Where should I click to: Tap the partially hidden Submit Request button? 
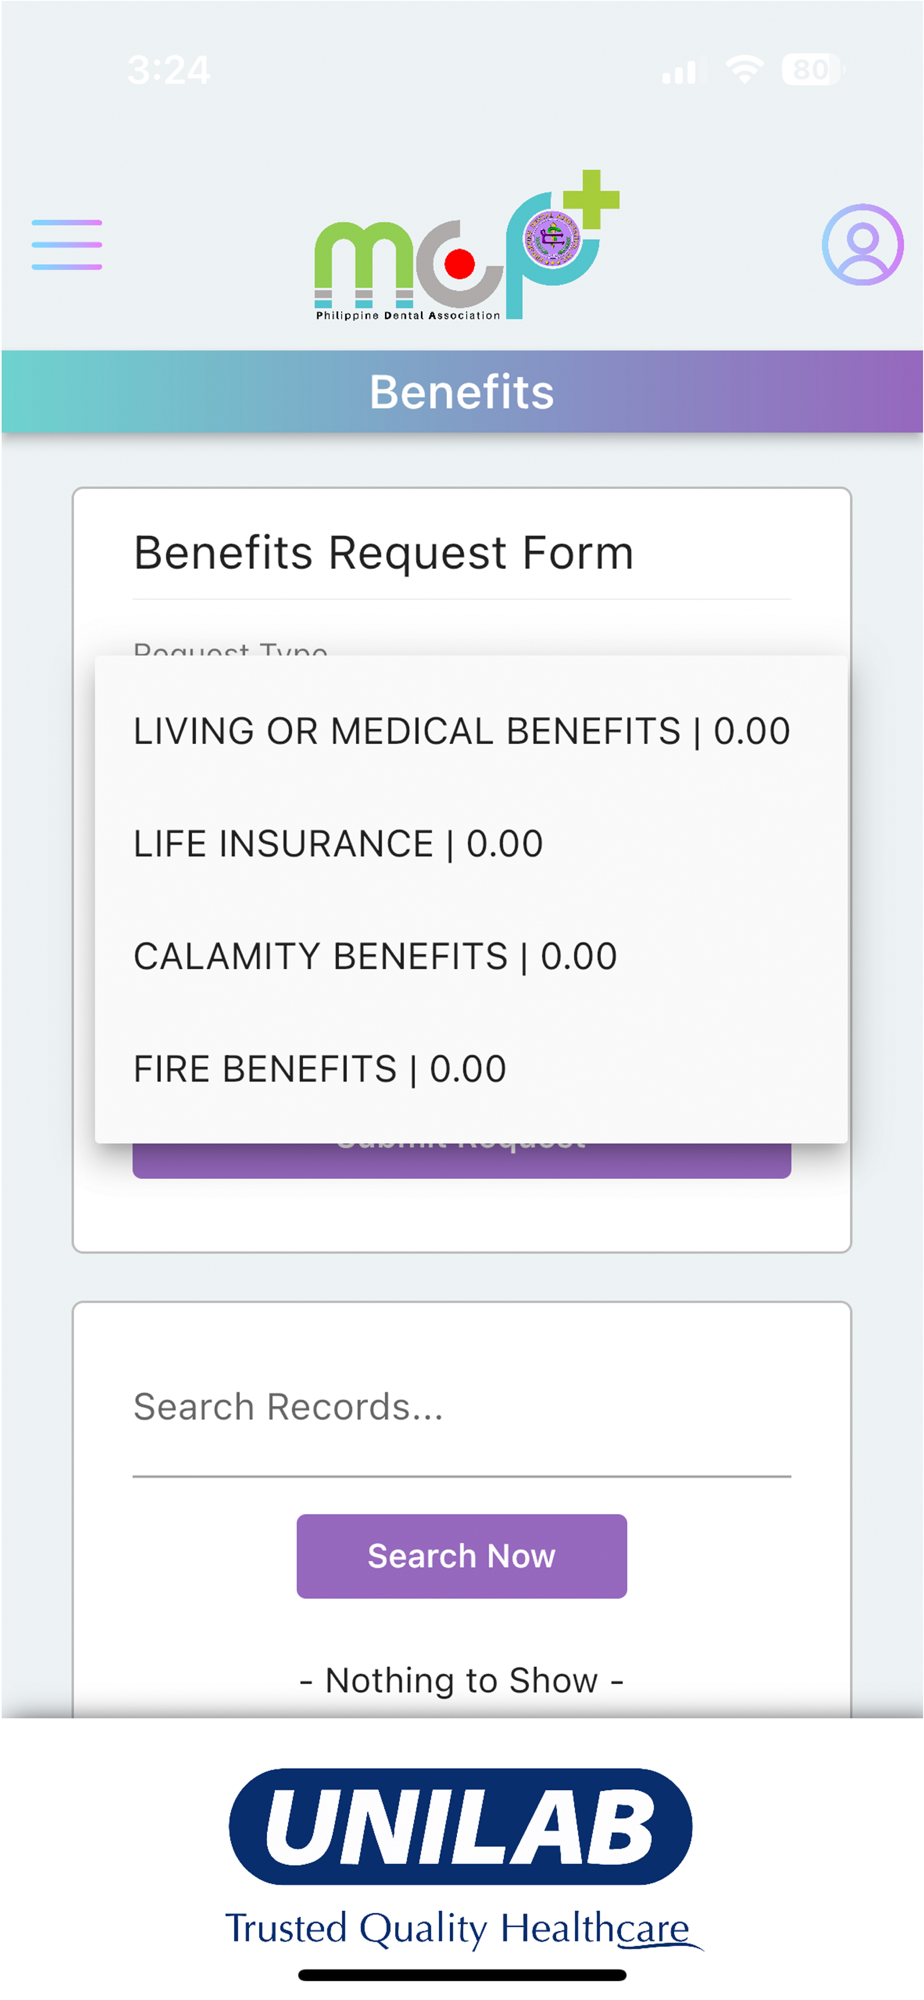click(x=462, y=1160)
